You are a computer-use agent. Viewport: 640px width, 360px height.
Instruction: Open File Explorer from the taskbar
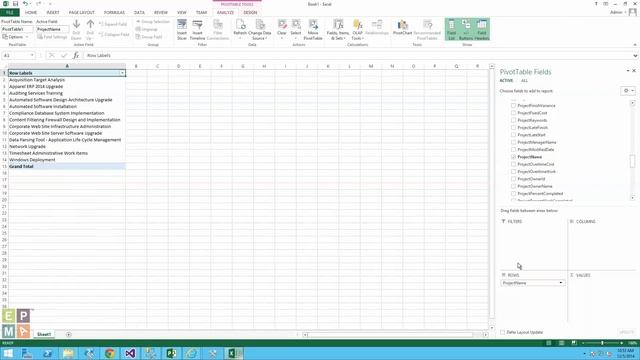point(68,353)
